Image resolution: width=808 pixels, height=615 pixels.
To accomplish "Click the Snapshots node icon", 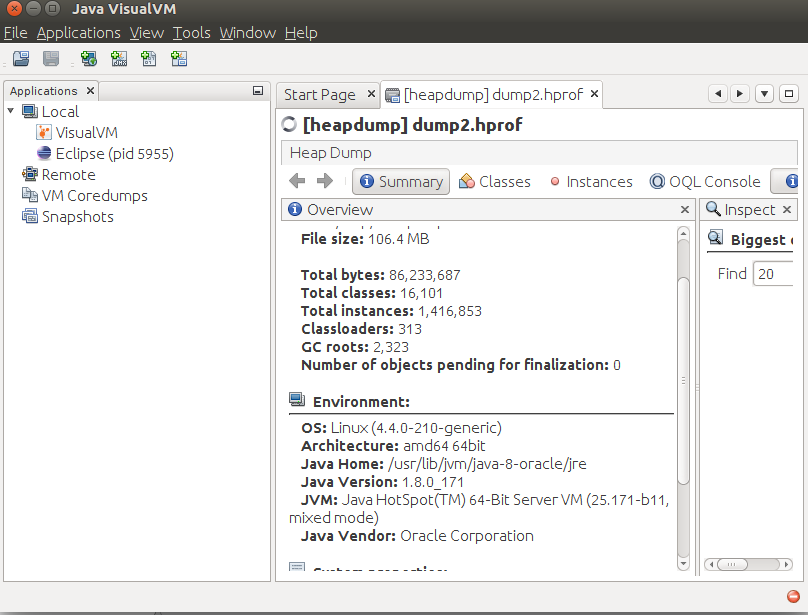I will (30, 216).
